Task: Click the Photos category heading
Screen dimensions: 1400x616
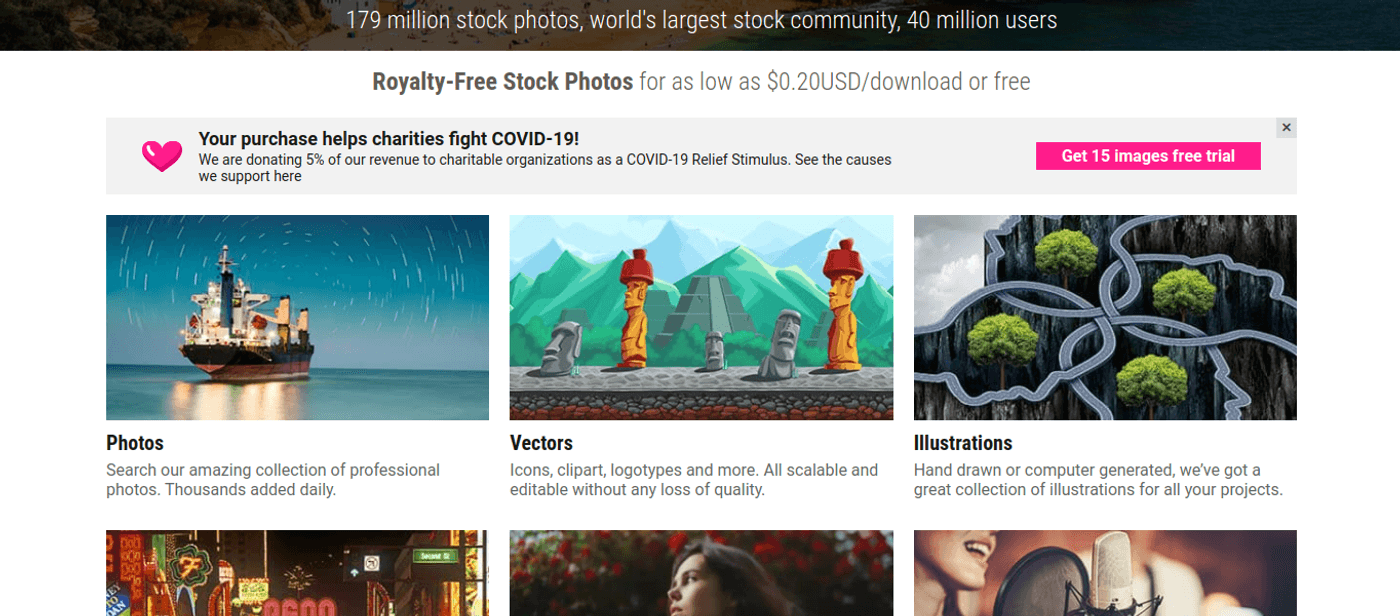Action: pos(135,443)
